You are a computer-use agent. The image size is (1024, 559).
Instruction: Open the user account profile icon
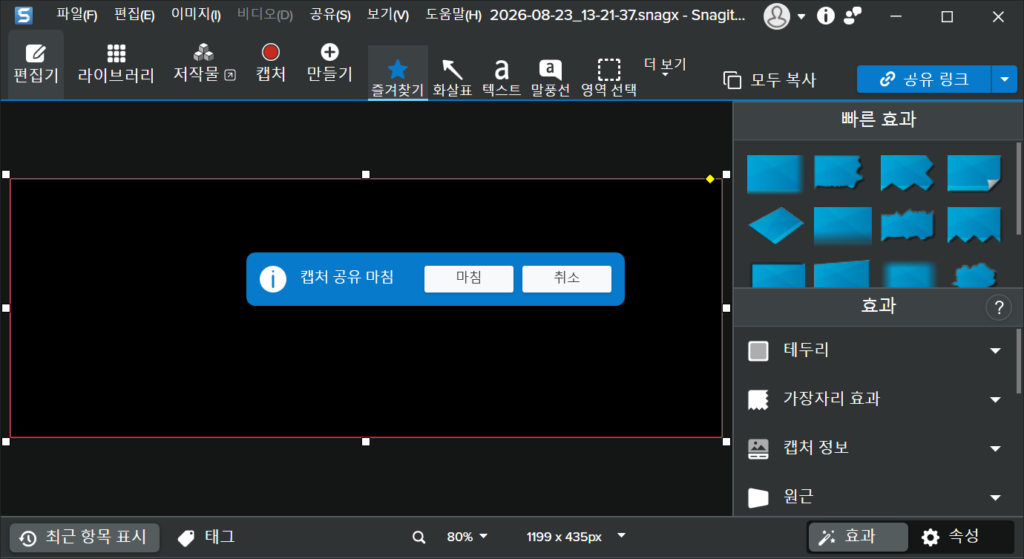pos(776,16)
